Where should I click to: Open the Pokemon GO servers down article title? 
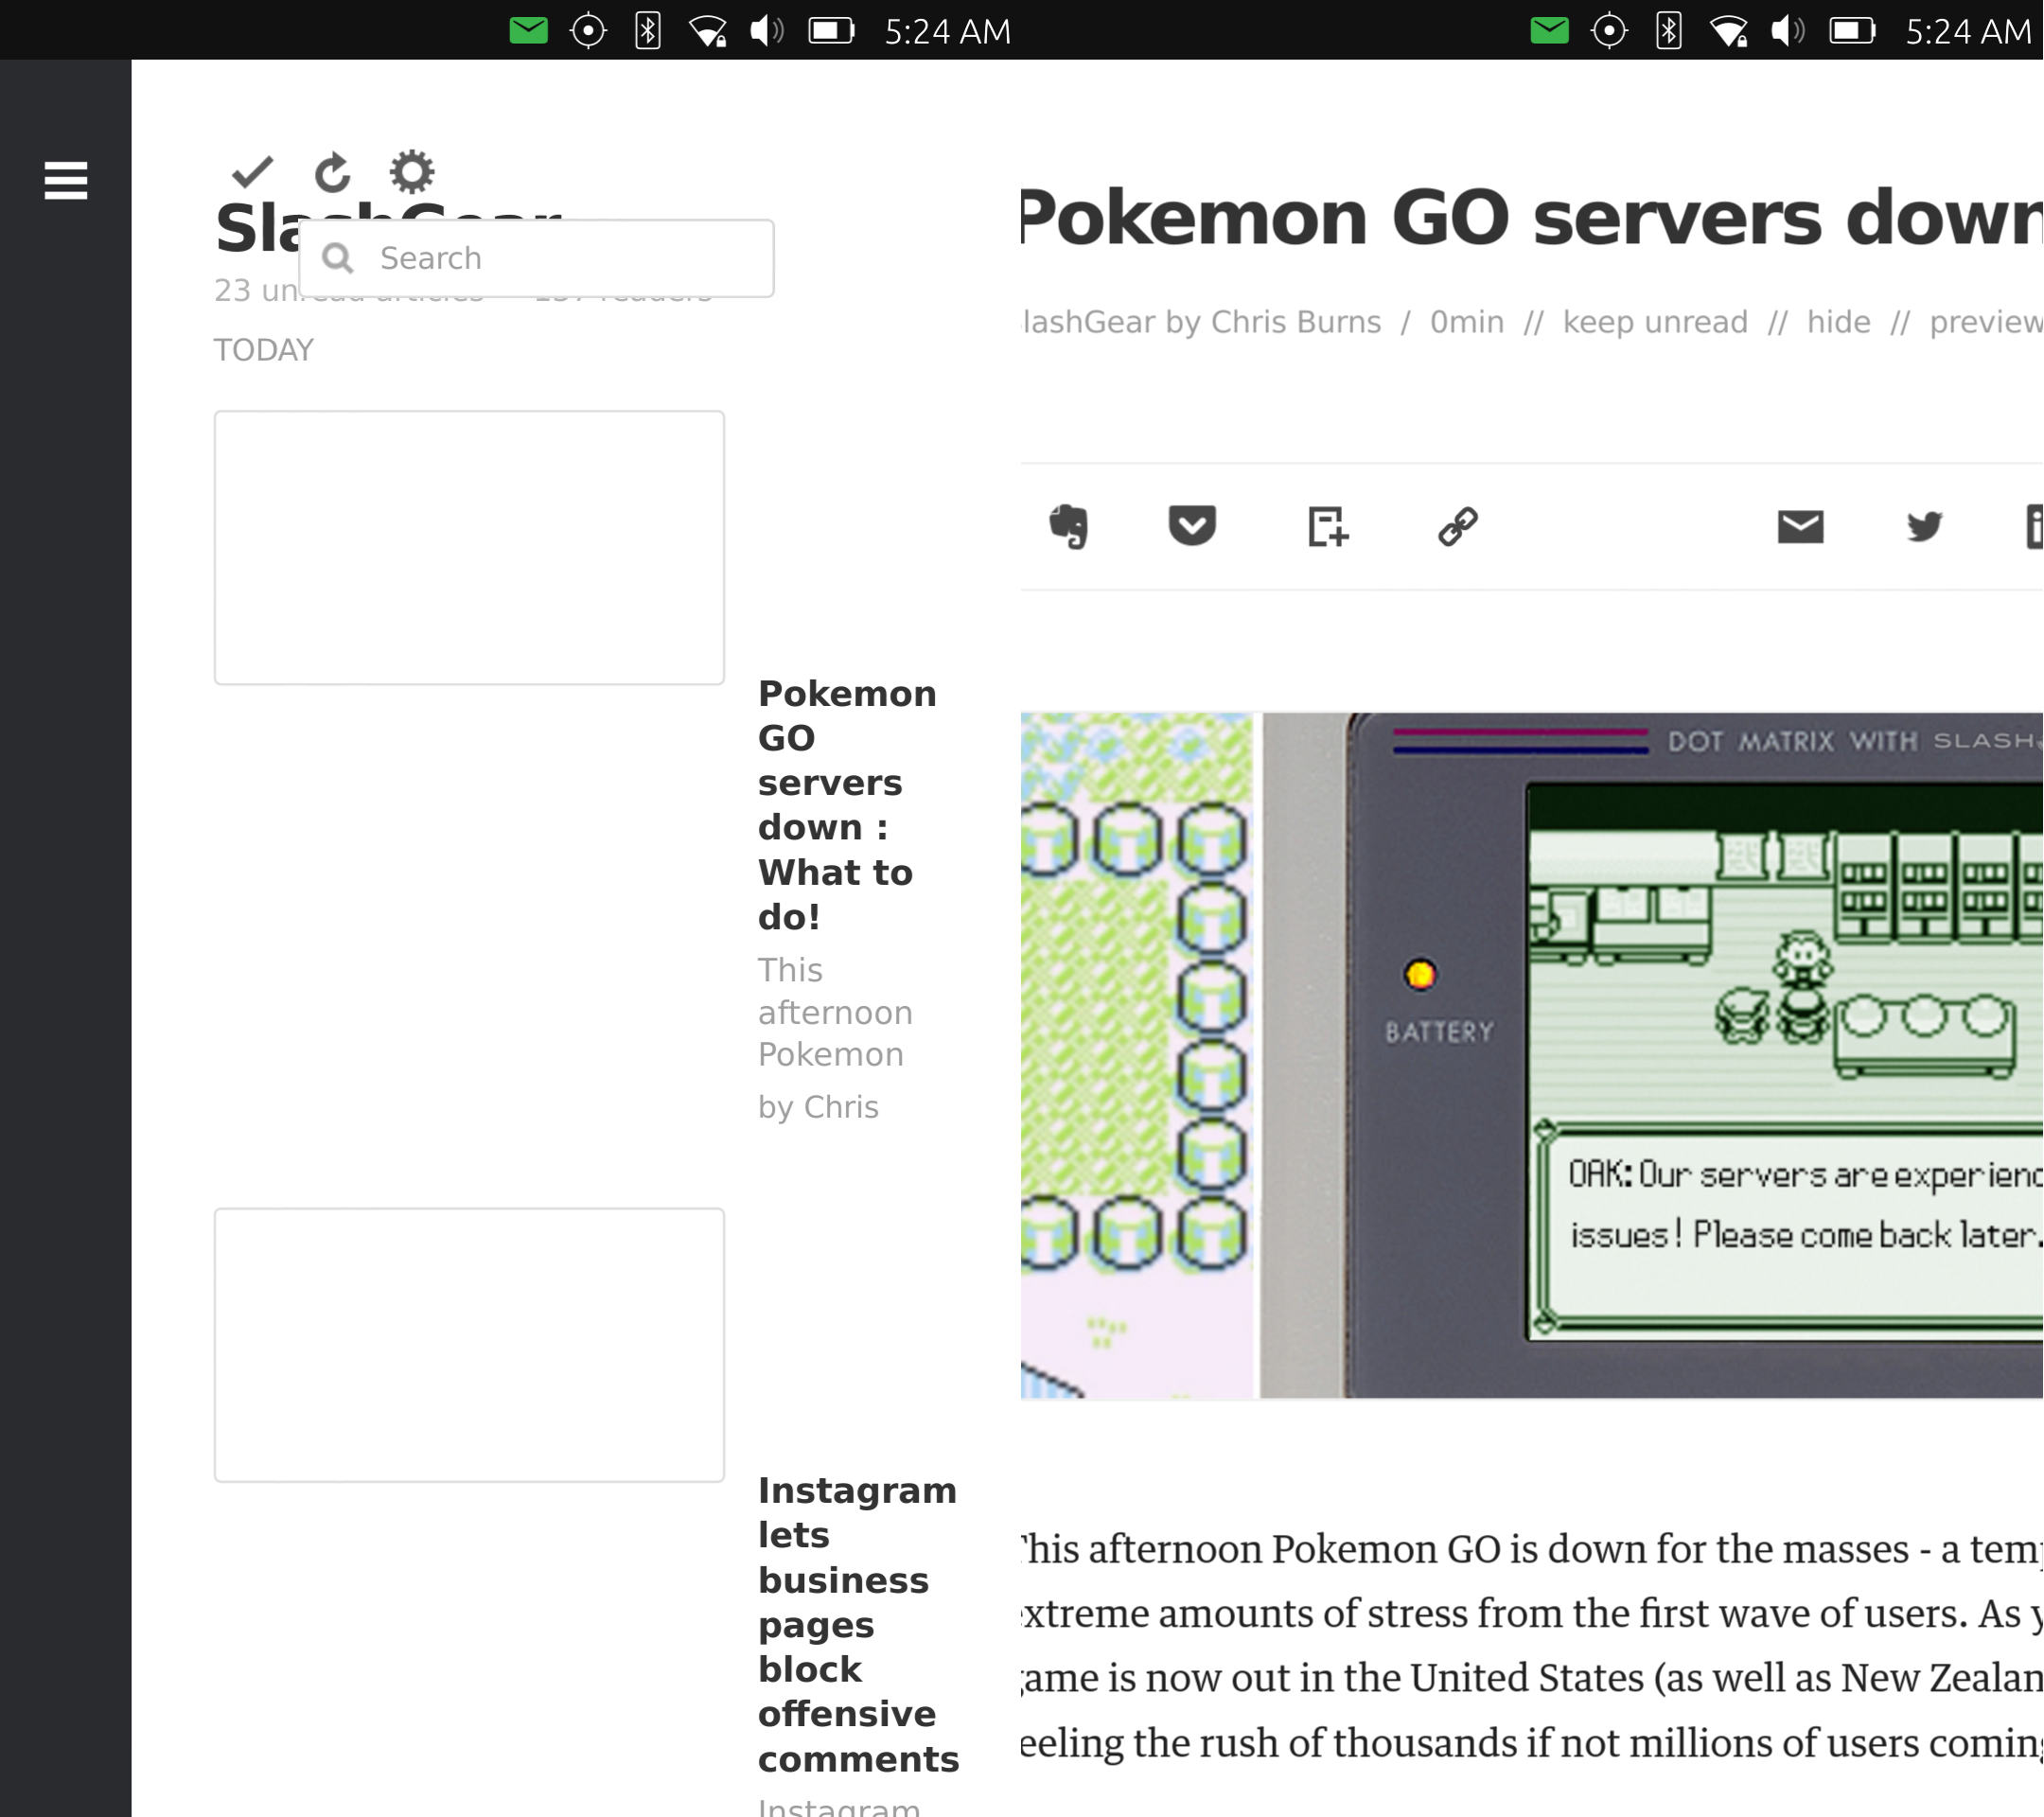point(1532,218)
